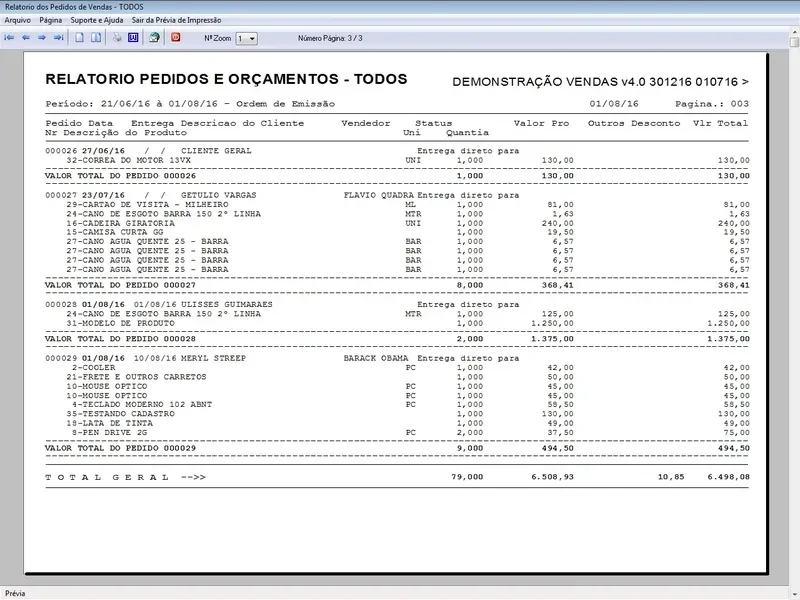This screenshot has height=600, width=800.
Task: Click the previous page arrow
Action: point(26,38)
